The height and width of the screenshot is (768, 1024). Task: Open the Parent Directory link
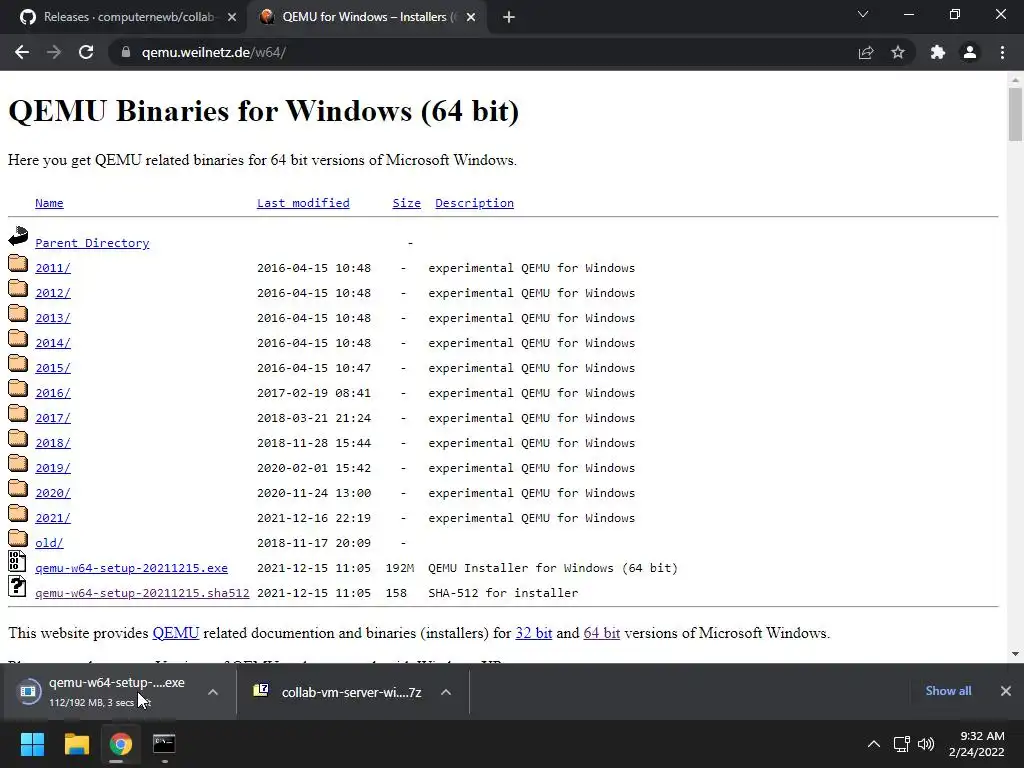click(x=92, y=243)
